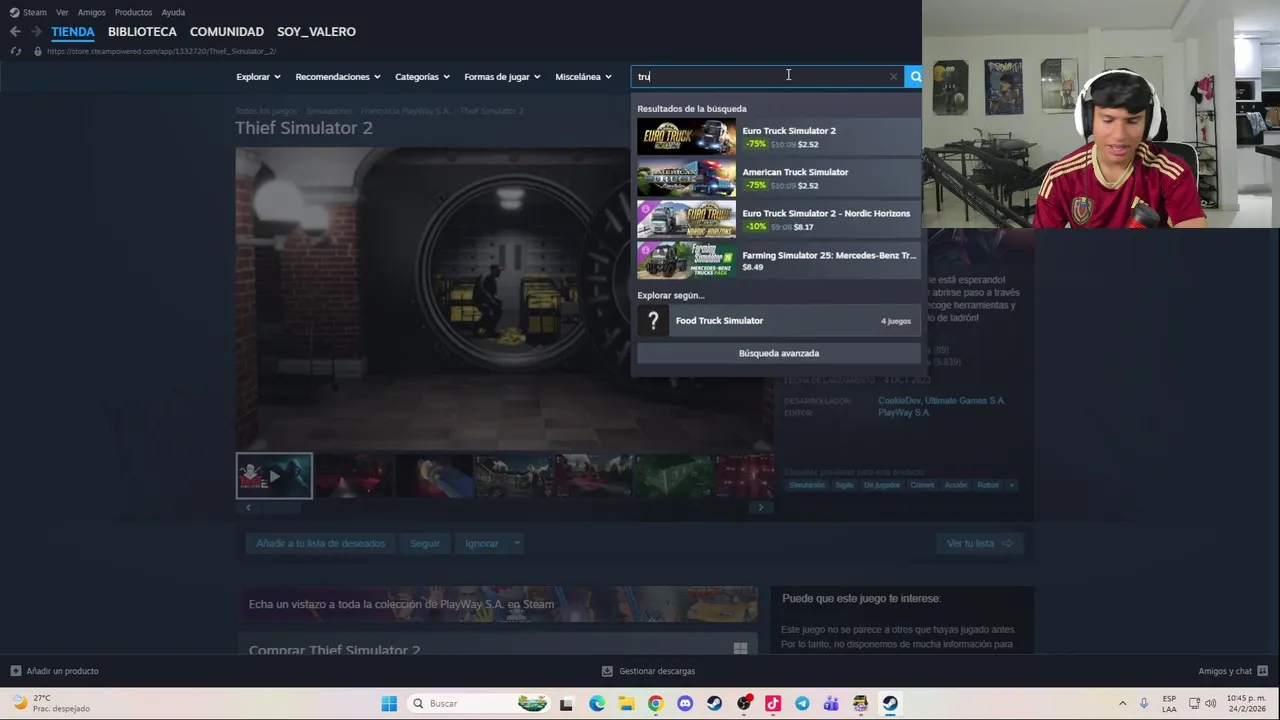1280x720 pixels.
Task: Switch to the TIENDA tab
Action: (x=73, y=32)
